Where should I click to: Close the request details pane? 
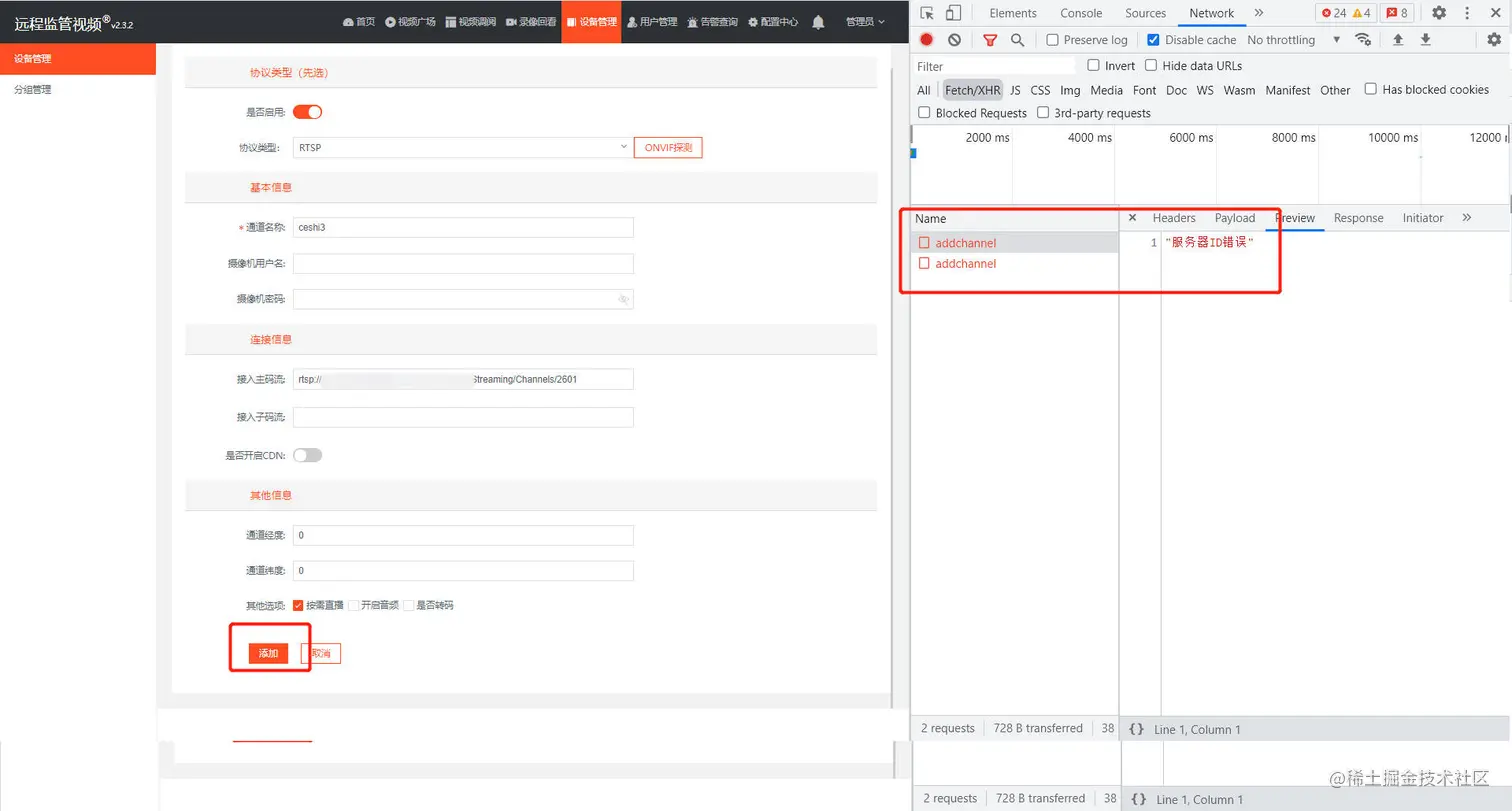1132,218
